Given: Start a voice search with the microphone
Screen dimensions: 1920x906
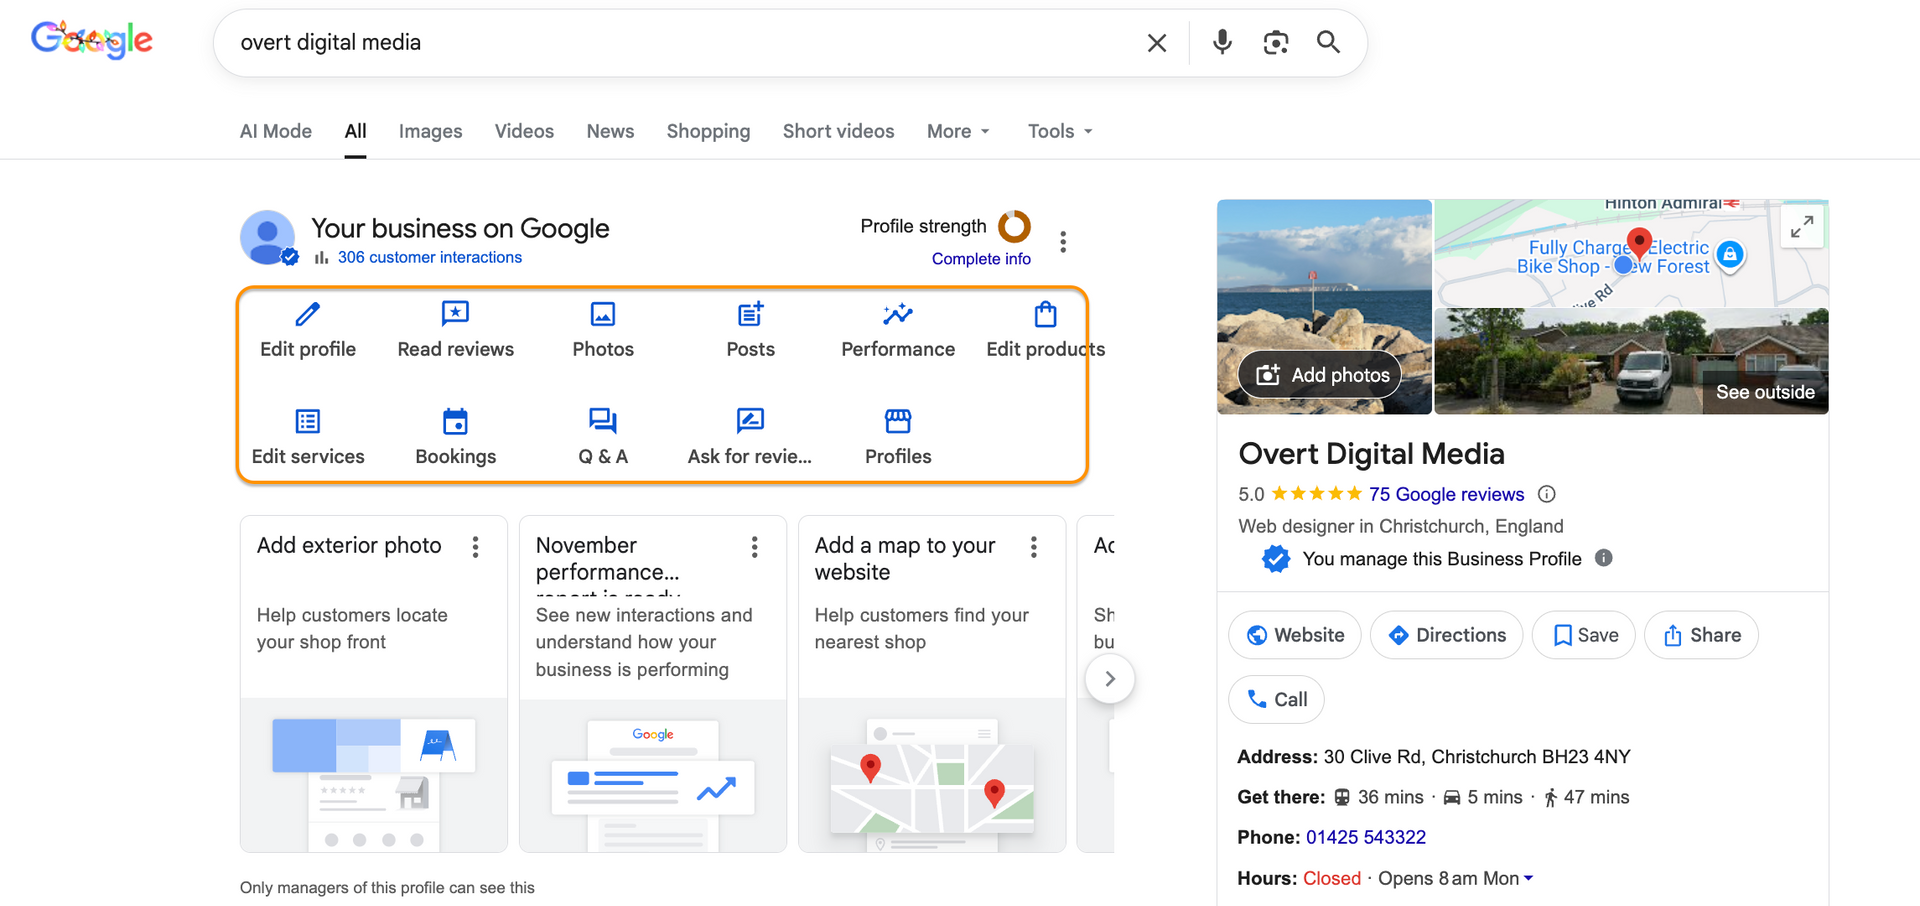Looking at the screenshot, I should point(1221,42).
